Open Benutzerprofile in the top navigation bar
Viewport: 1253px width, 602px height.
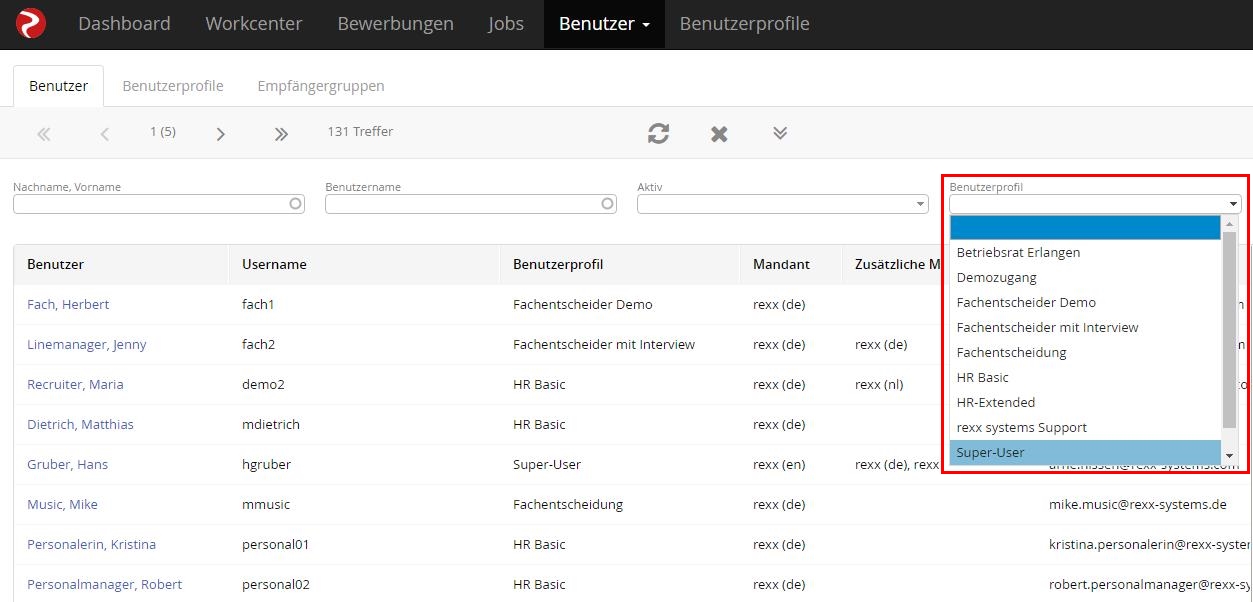coord(745,24)
